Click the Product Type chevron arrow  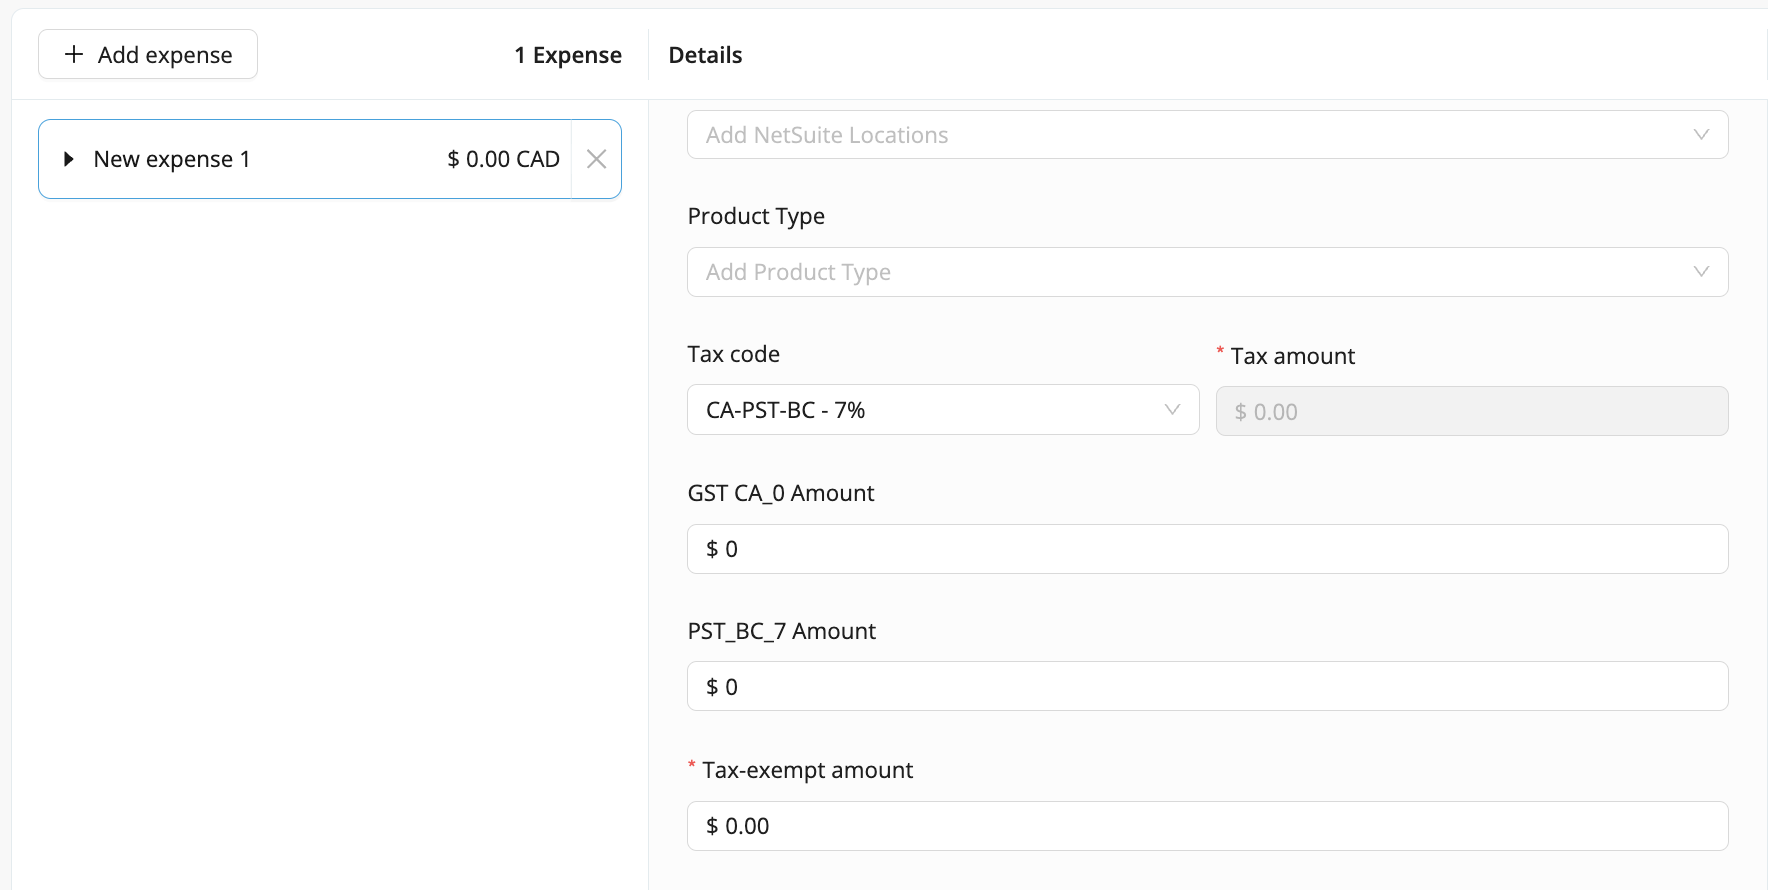coord(1701,272)
